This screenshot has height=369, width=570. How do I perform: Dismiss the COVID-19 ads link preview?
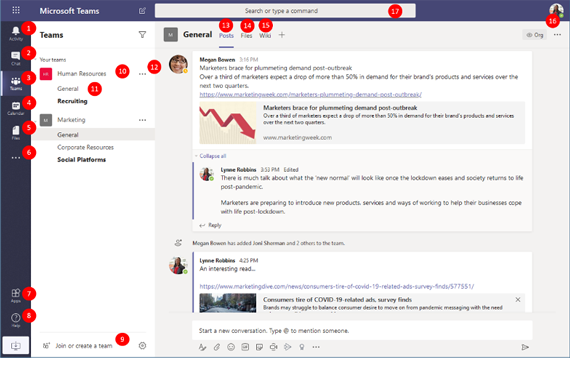point(518,300)
